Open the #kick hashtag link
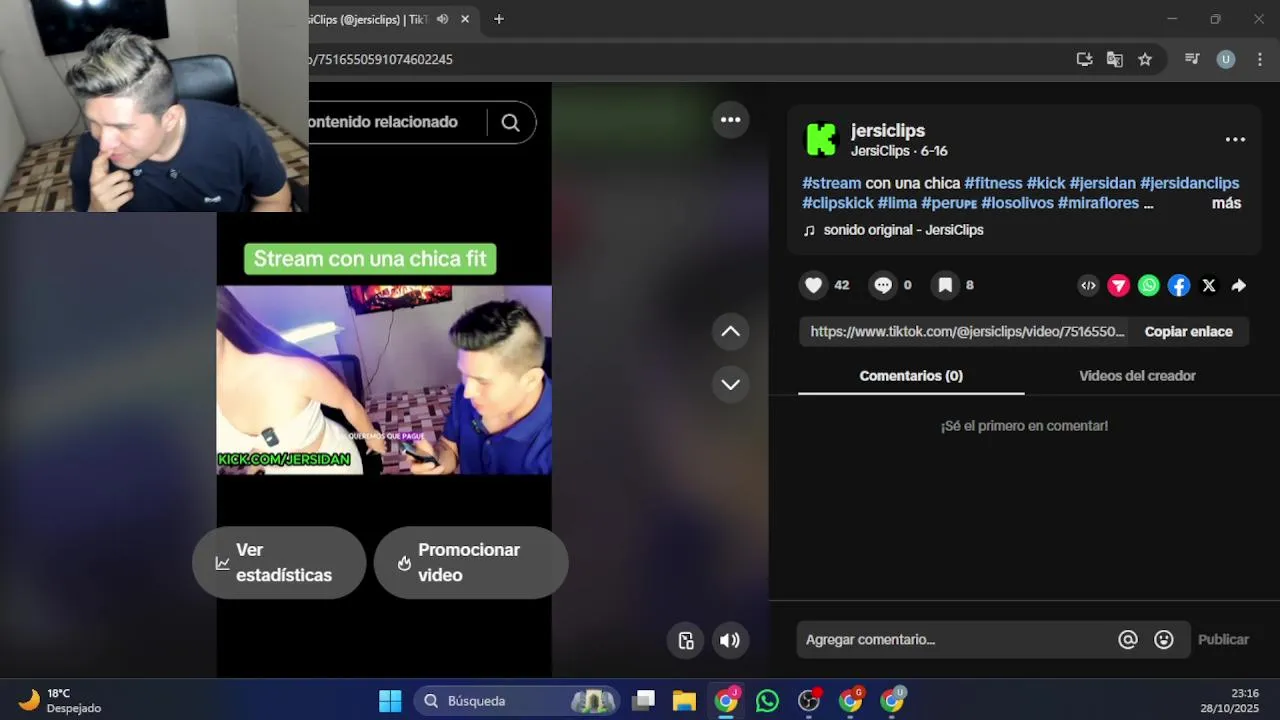1280x720 pixels. [x=1046, y=183]
